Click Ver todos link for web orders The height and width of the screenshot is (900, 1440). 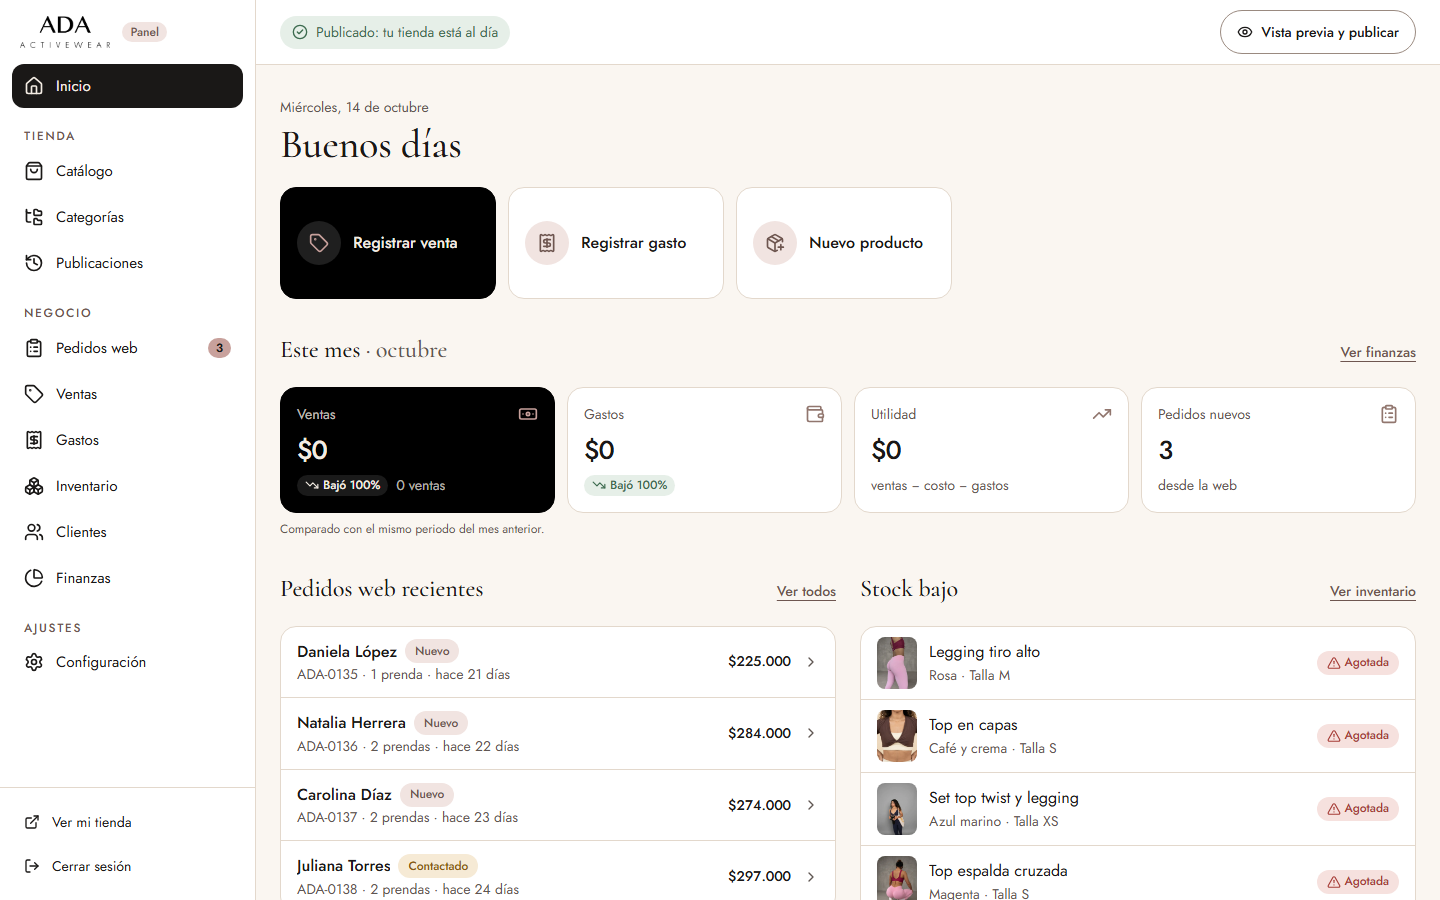(x=806, y=591)
